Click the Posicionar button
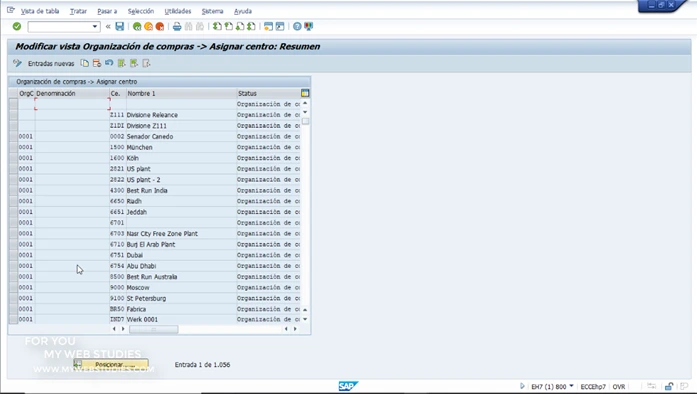 pyautogui.click(x=111, y=365)
